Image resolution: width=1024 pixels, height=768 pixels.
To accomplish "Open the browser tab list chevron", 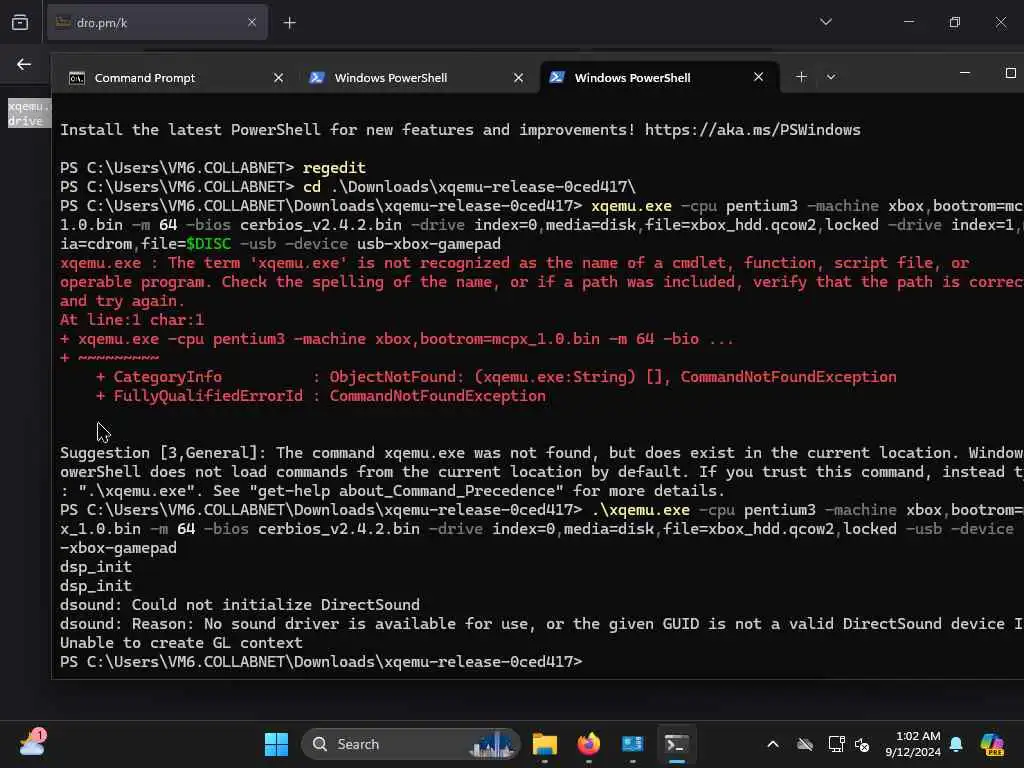I will tap(825, 22).
